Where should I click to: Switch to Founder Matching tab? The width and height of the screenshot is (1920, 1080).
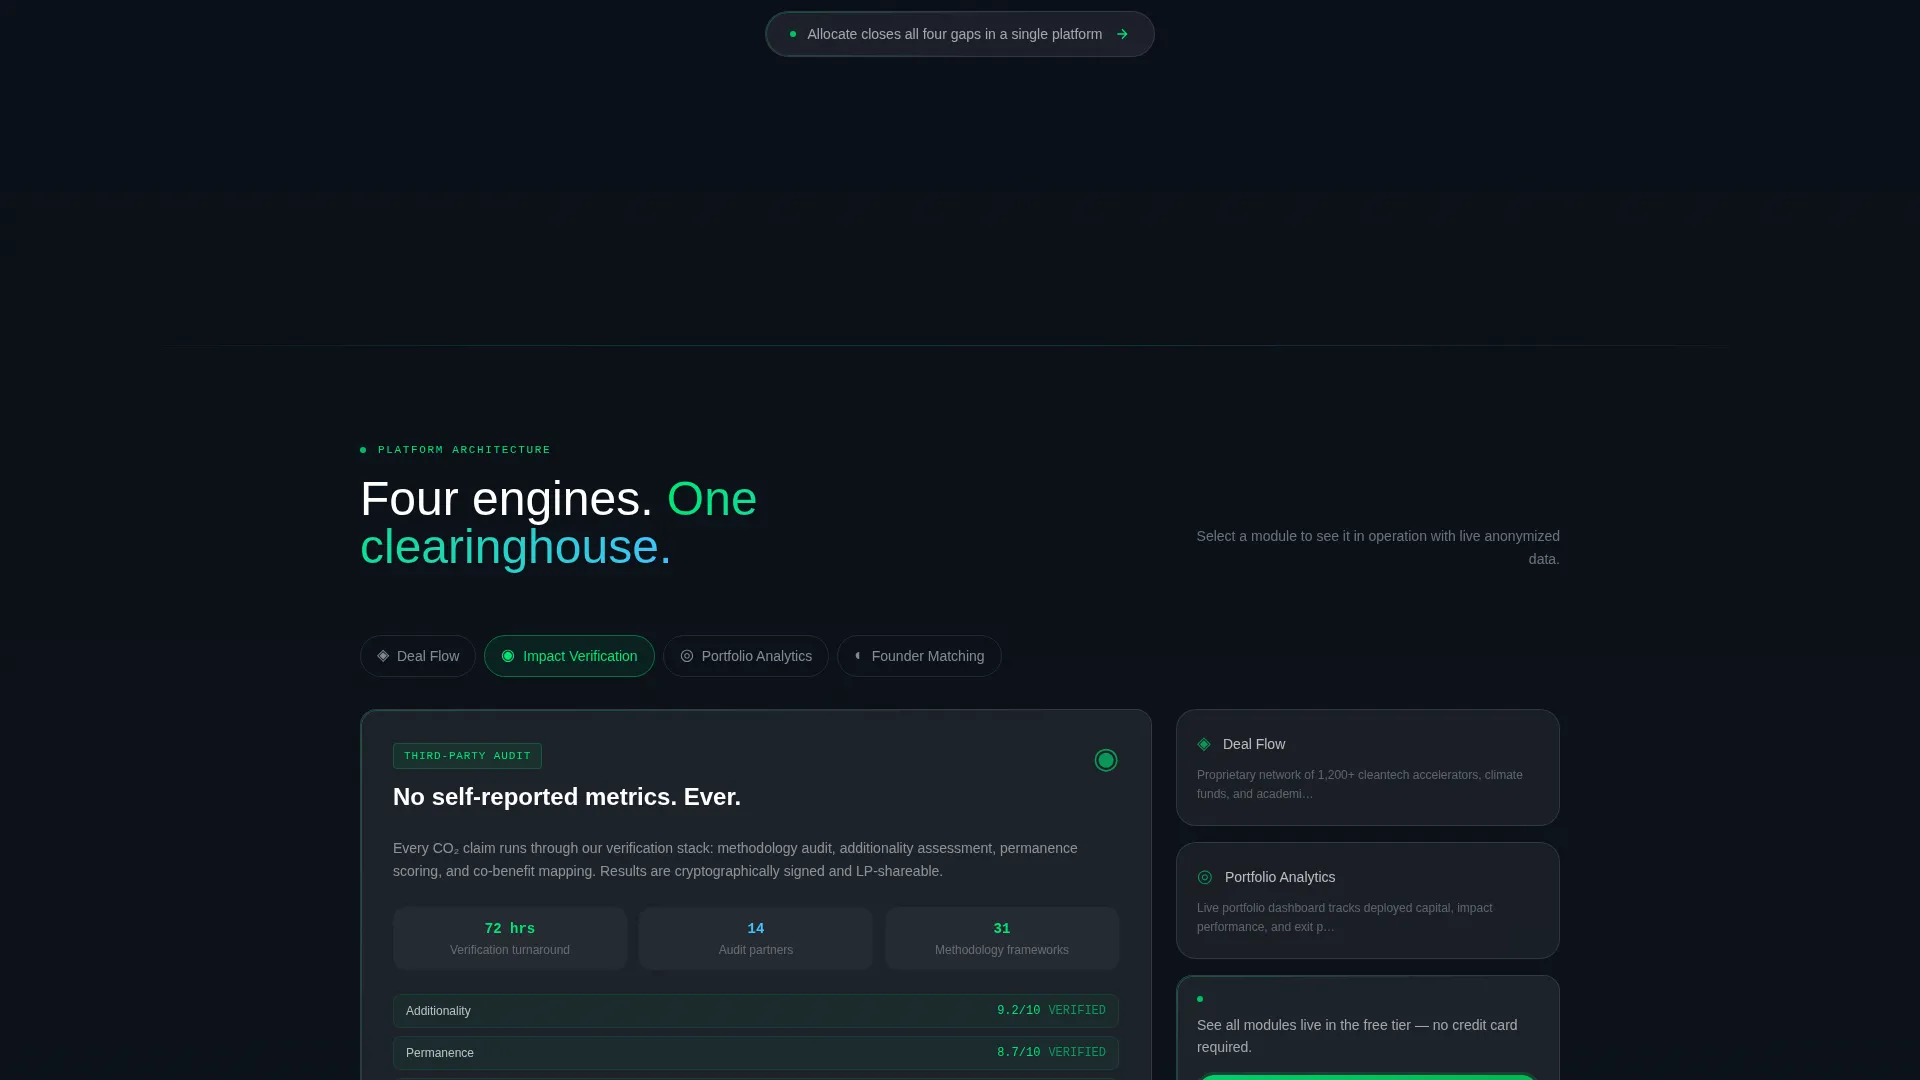pyautogui.click(x=919, y=656)
